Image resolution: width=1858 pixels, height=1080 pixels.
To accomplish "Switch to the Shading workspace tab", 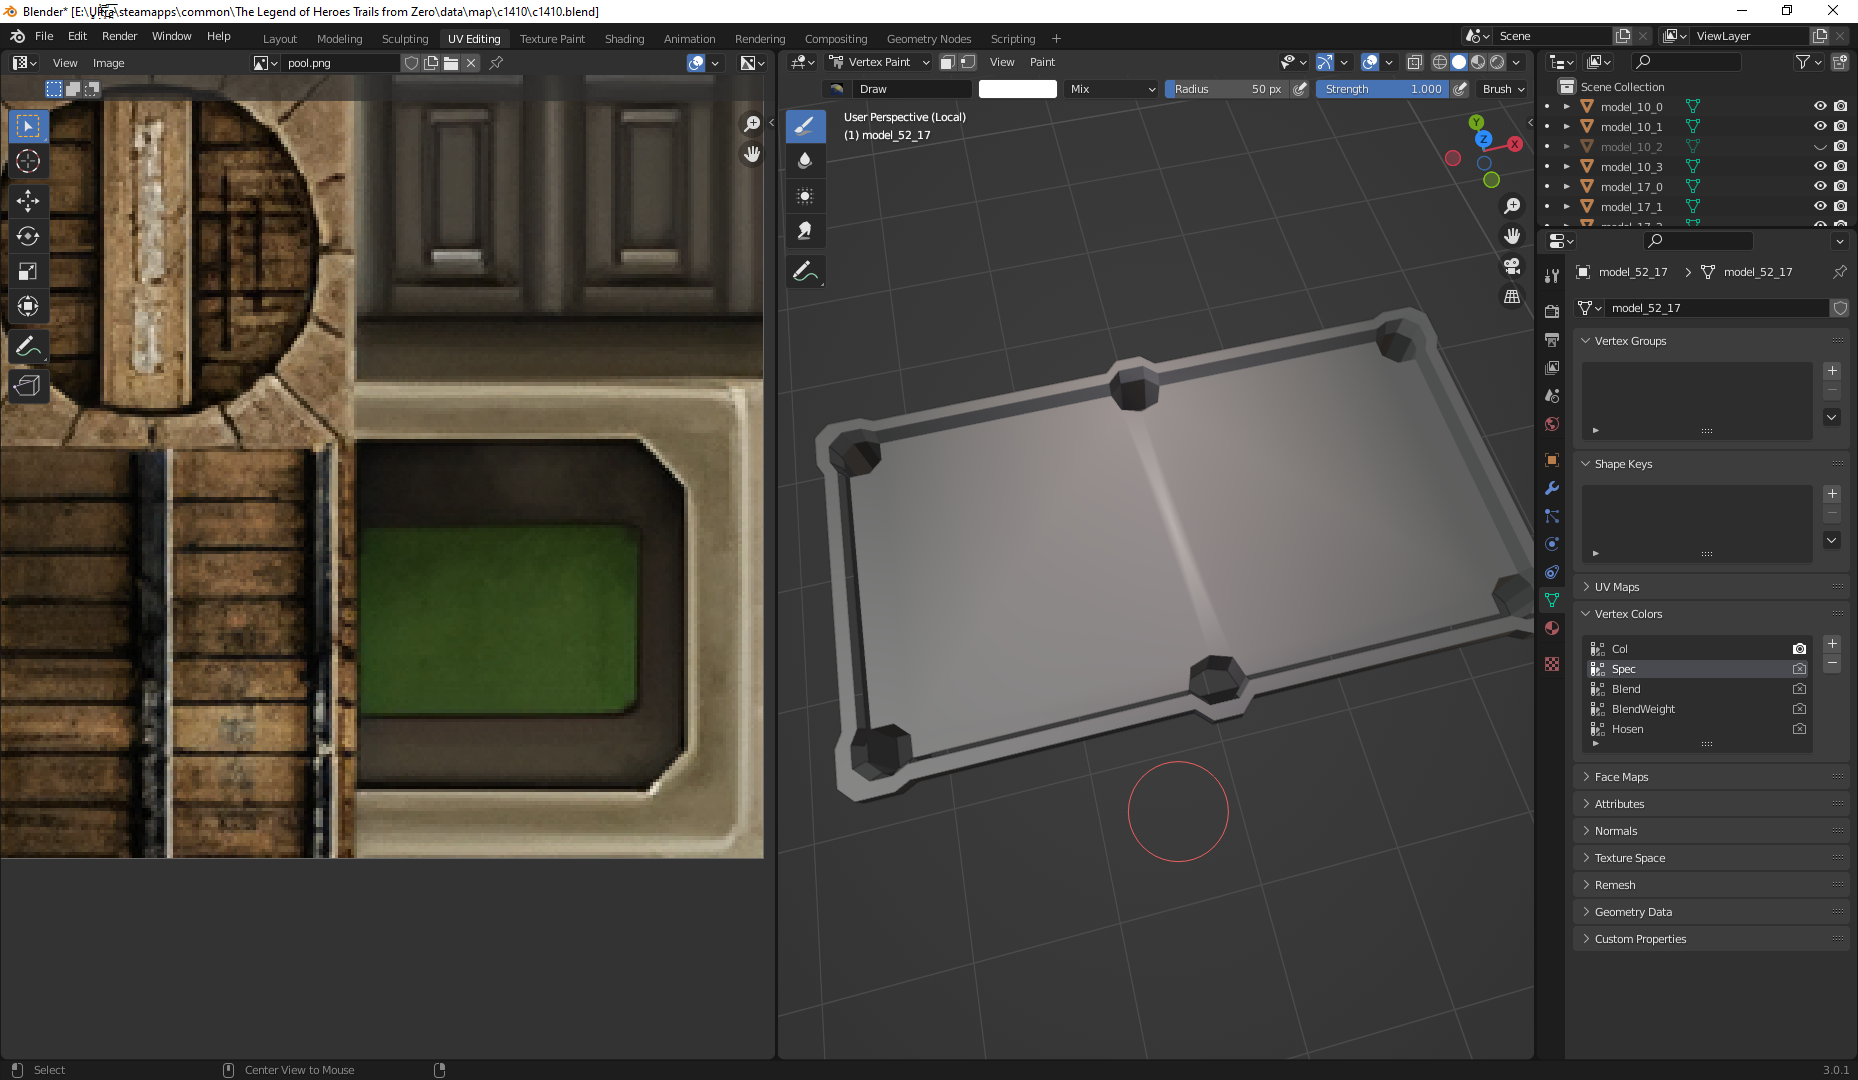I will [x=624, y=39].
